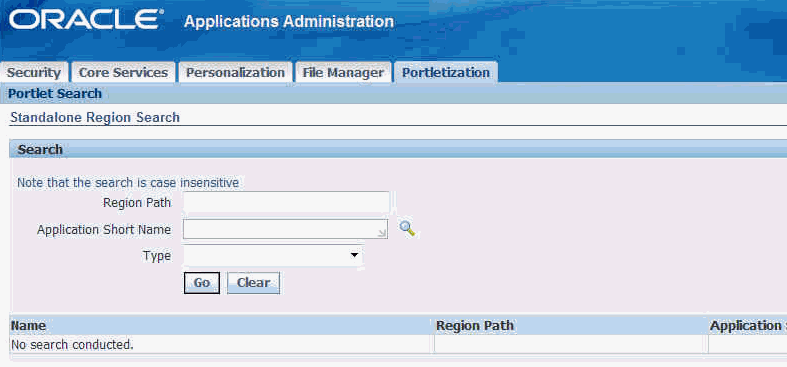787x367 pixels.
Task: Click the Application column header
Action: pos(747,325)
